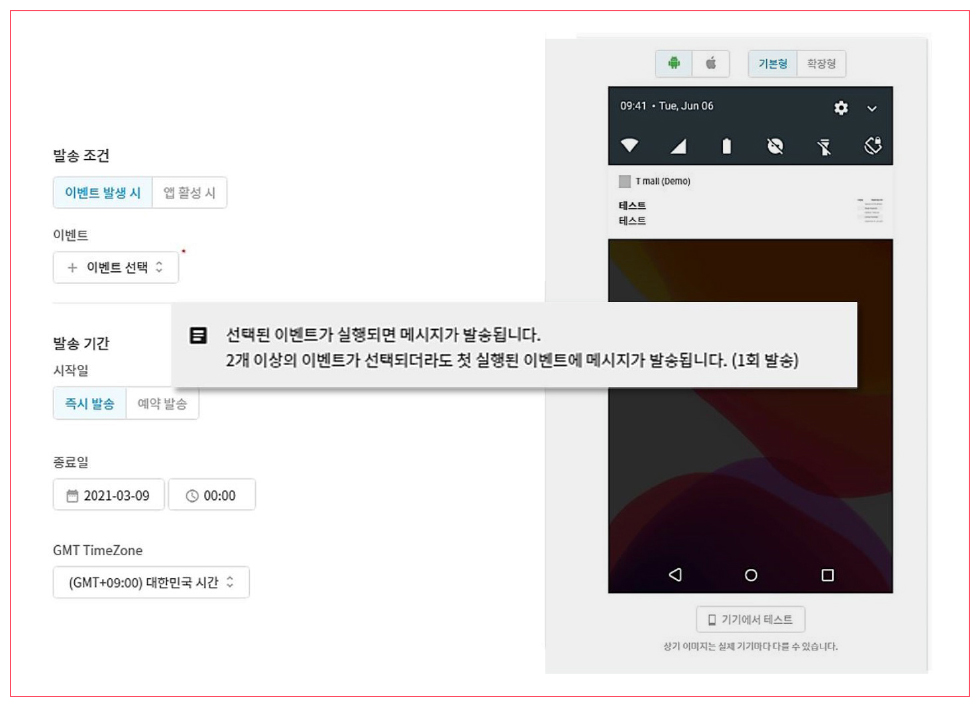
Task: Click the 테스트 notification title text
Action: 632,205
